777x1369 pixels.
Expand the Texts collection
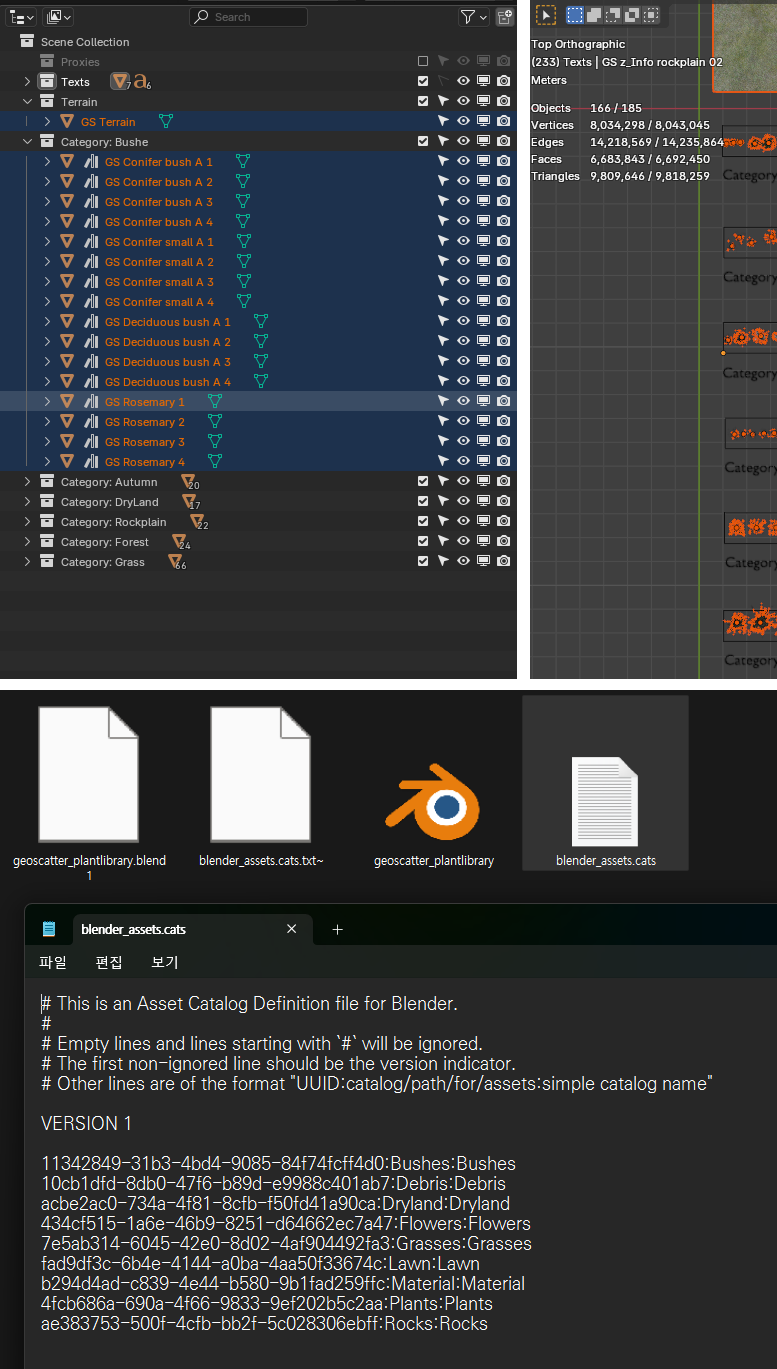point(27,82)
